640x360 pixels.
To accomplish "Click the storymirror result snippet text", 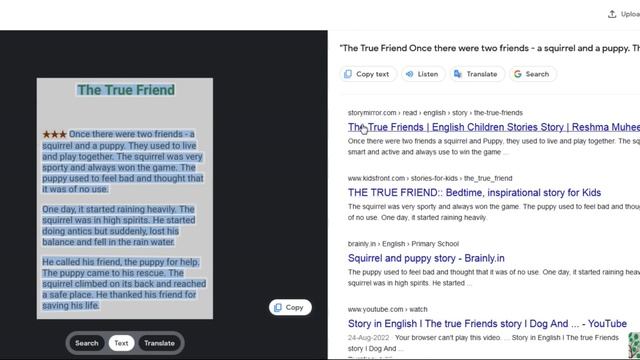I will coord(494,147).
